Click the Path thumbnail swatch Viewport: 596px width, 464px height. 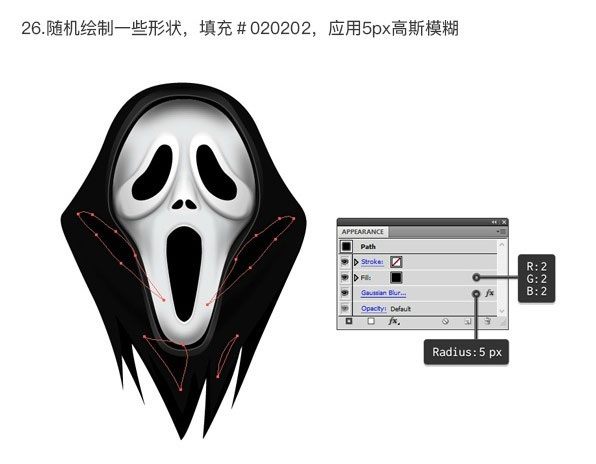(x=346, y=247)
